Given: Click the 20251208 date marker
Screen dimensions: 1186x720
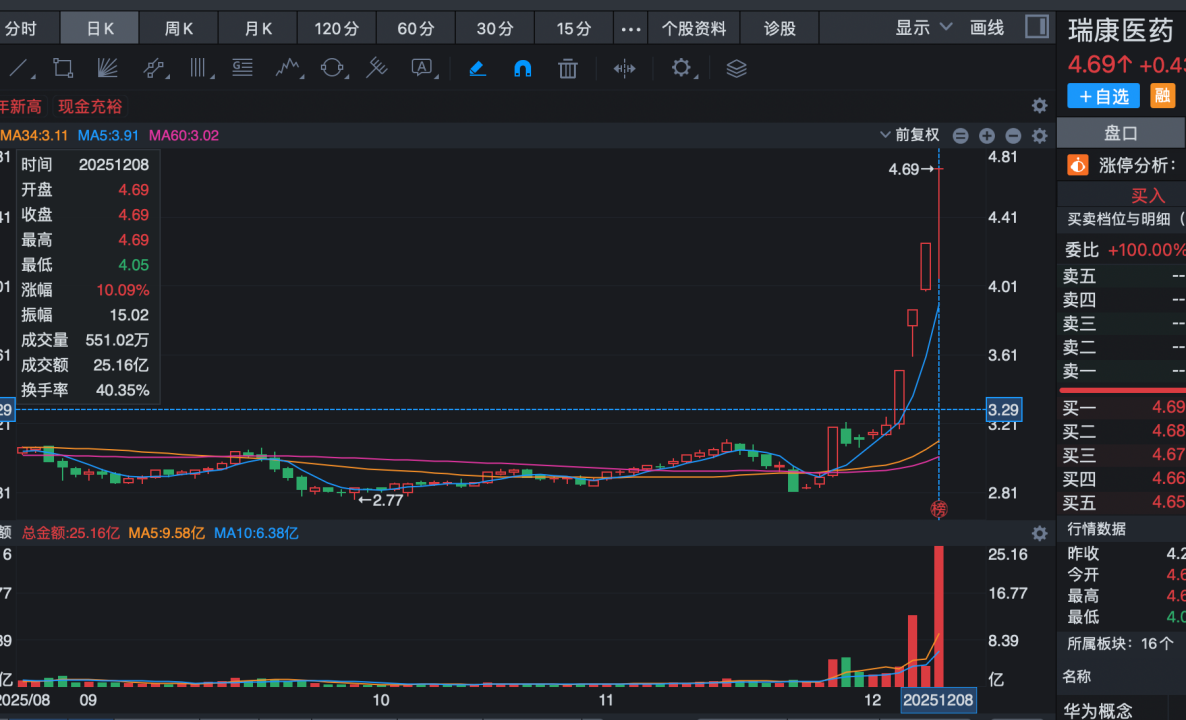Looking at the screenshot, I should click(x=938, y=700).
